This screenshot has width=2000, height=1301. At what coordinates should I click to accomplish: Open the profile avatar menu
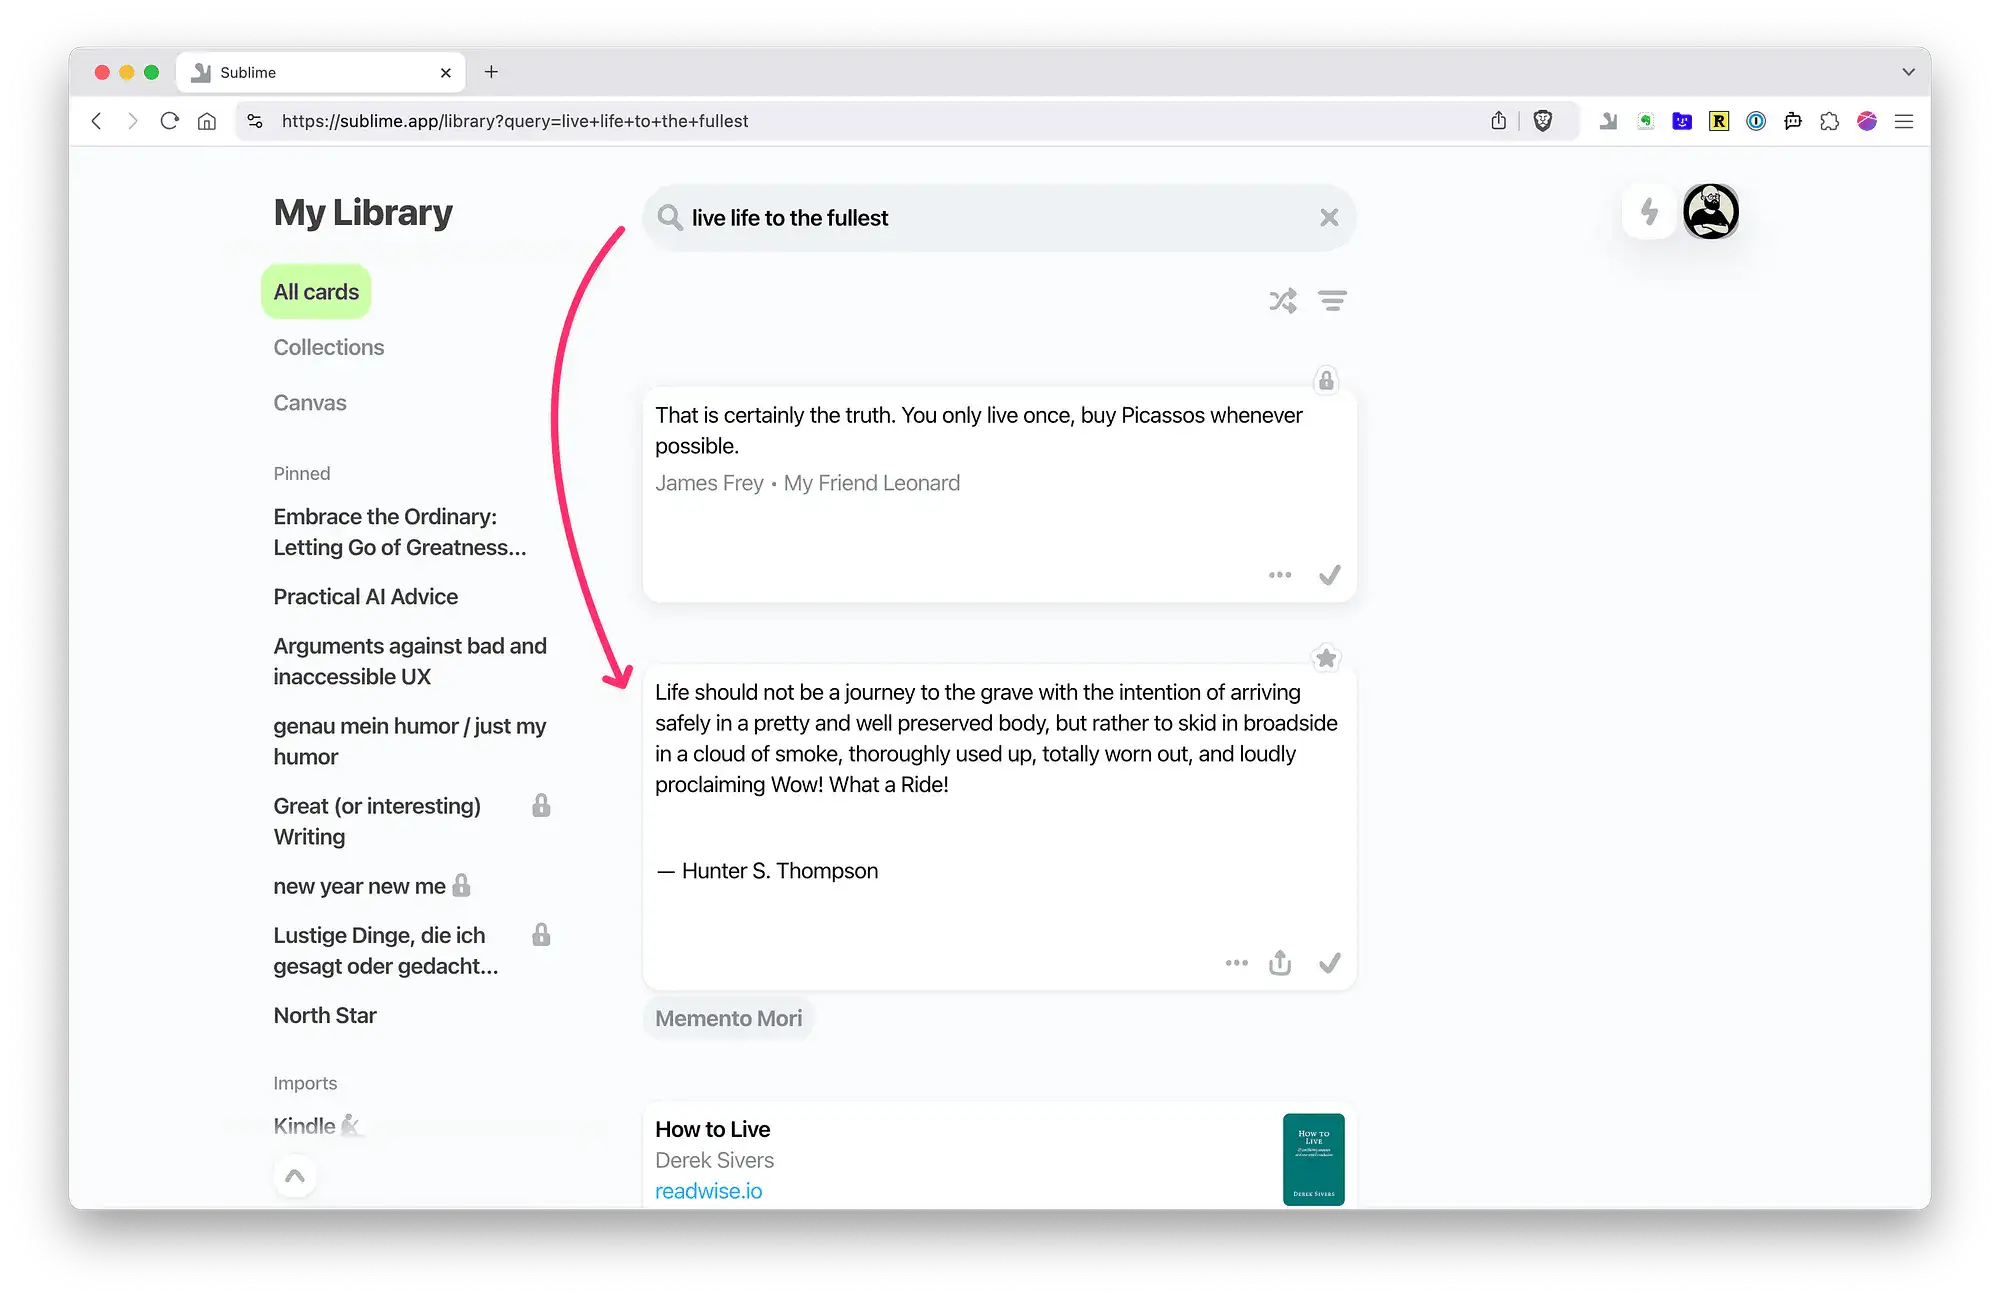pyautogui.click(x=1710, y=212)
